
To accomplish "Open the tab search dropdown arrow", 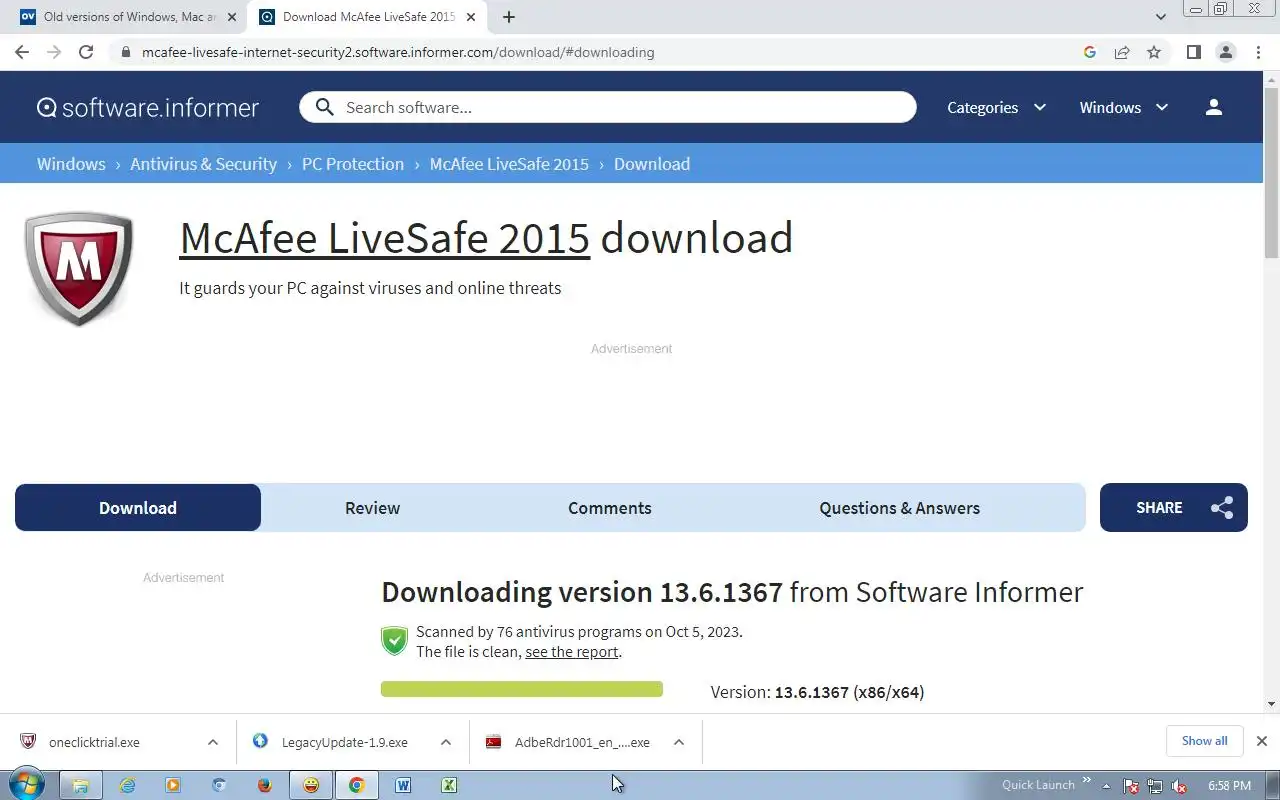I will pyautogui.click(x=1161, y=17).
